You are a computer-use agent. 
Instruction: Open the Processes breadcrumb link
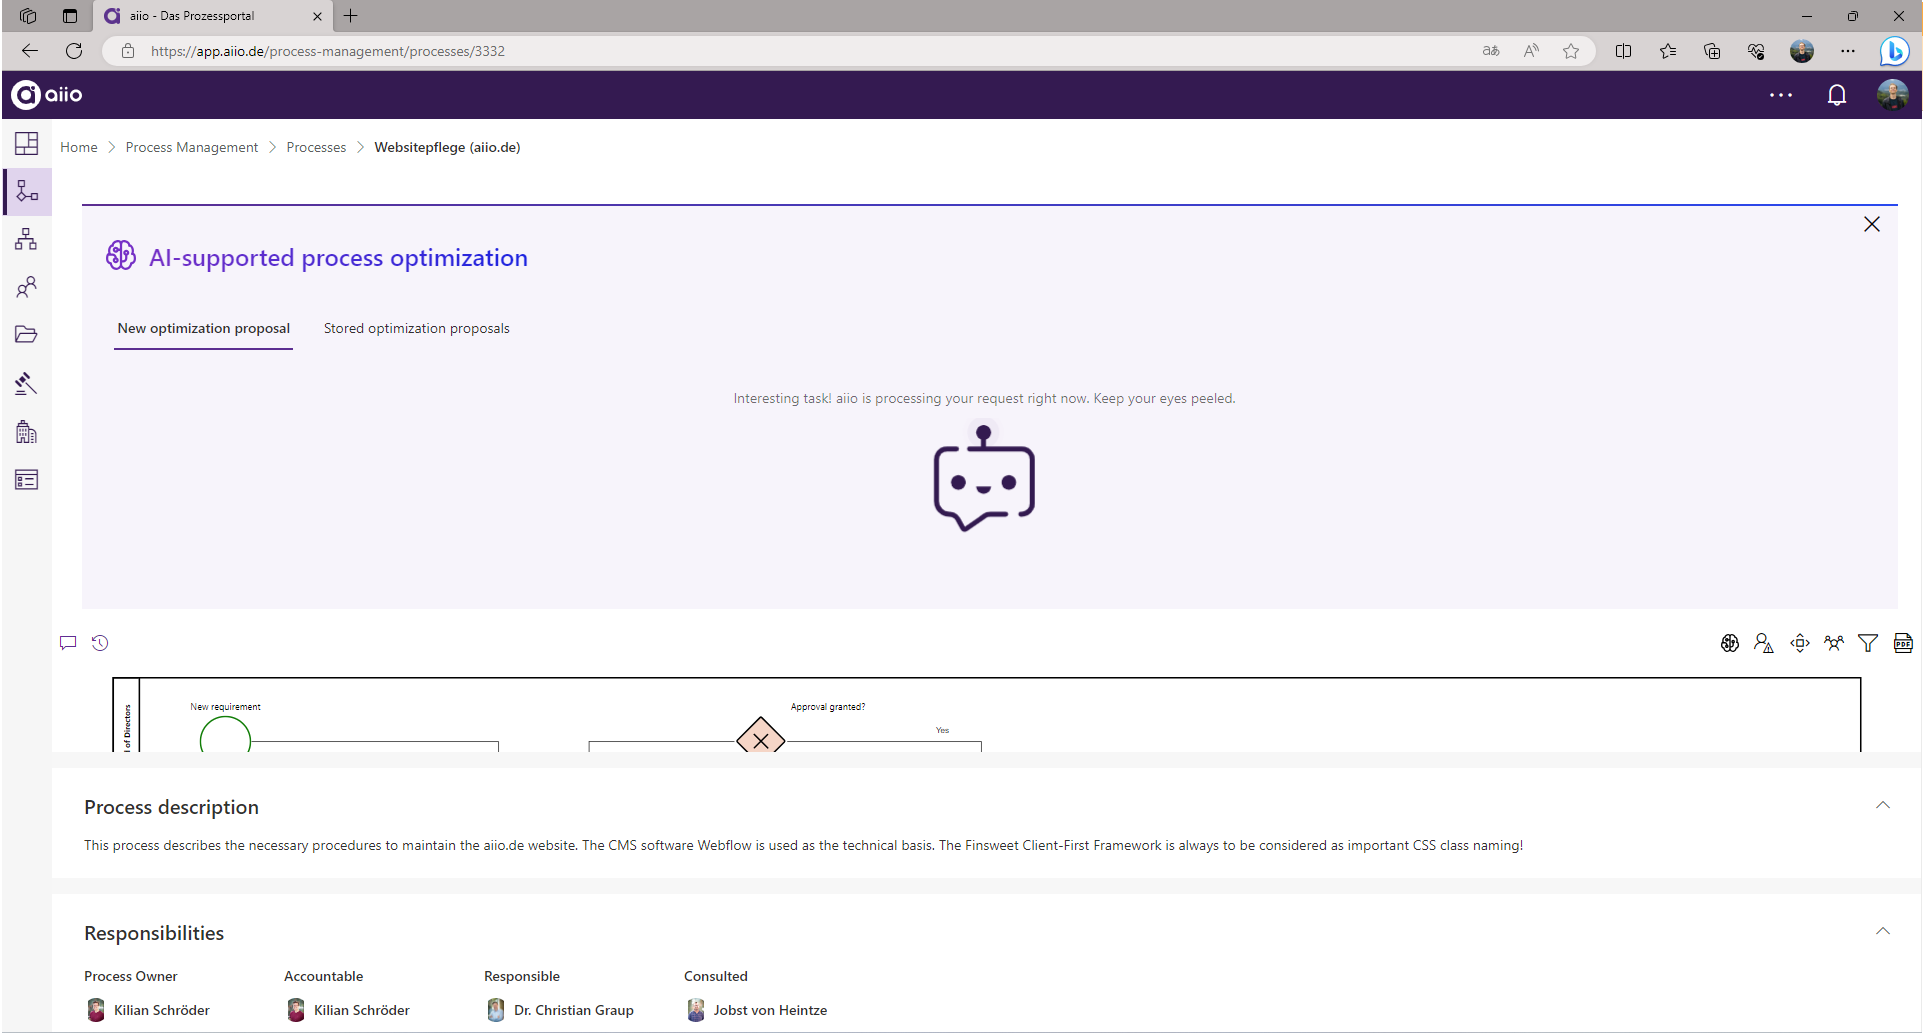tap(316, 147)
